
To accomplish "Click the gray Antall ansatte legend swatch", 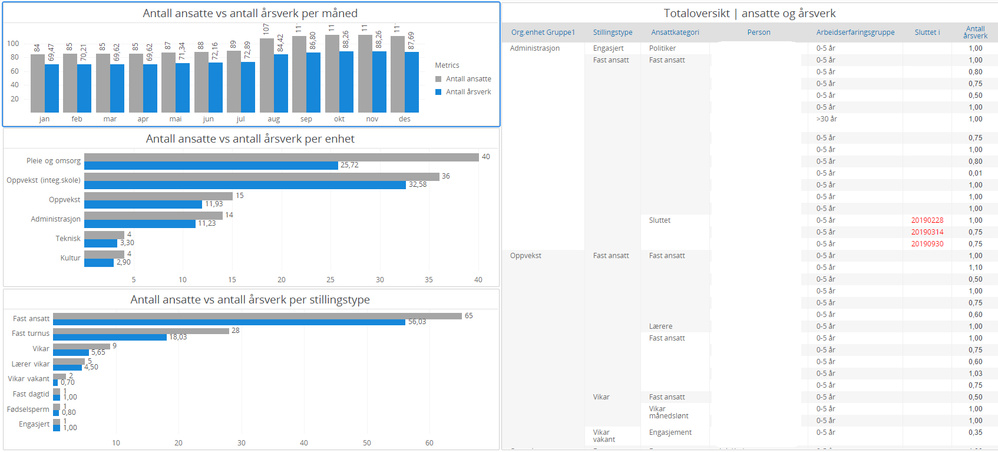I will click(438, 79).
